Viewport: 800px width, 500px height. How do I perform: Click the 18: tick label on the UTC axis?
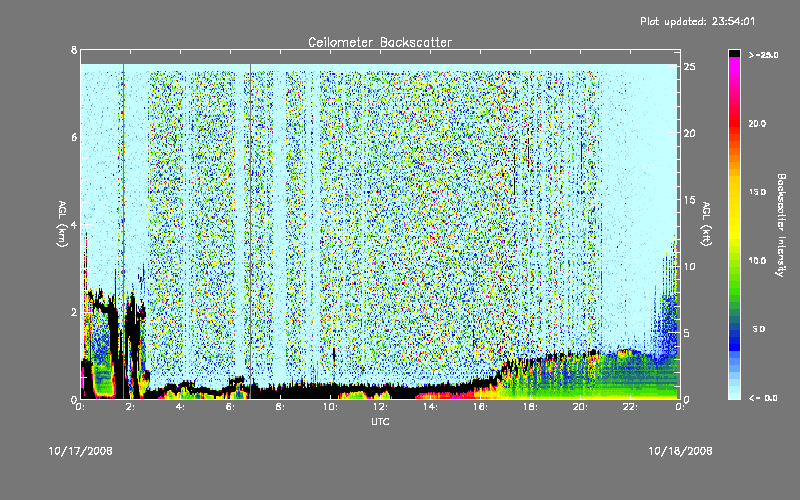530,407
